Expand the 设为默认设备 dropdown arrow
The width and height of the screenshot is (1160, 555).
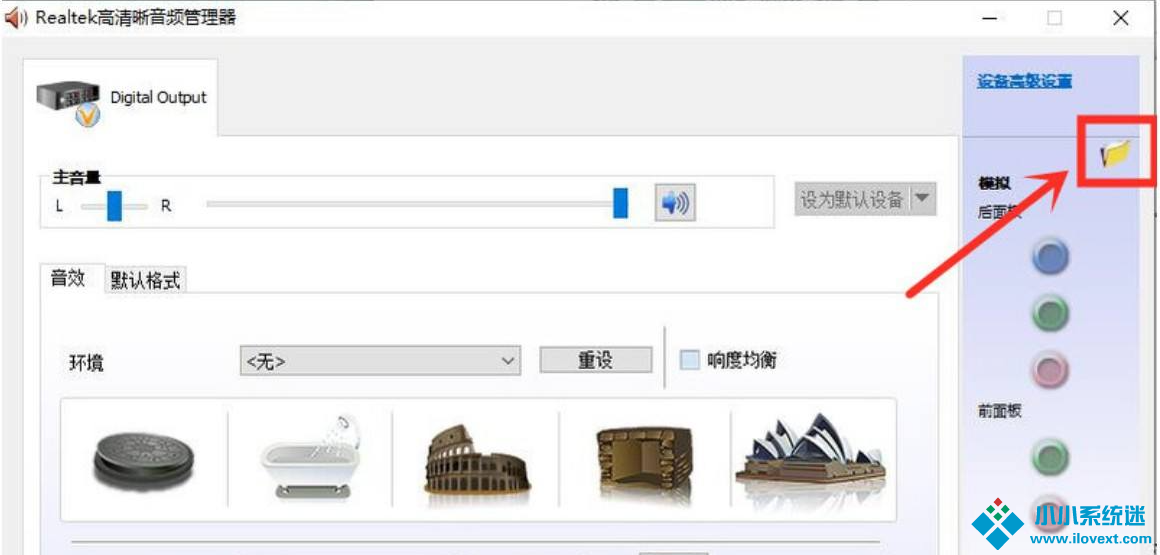922,198
